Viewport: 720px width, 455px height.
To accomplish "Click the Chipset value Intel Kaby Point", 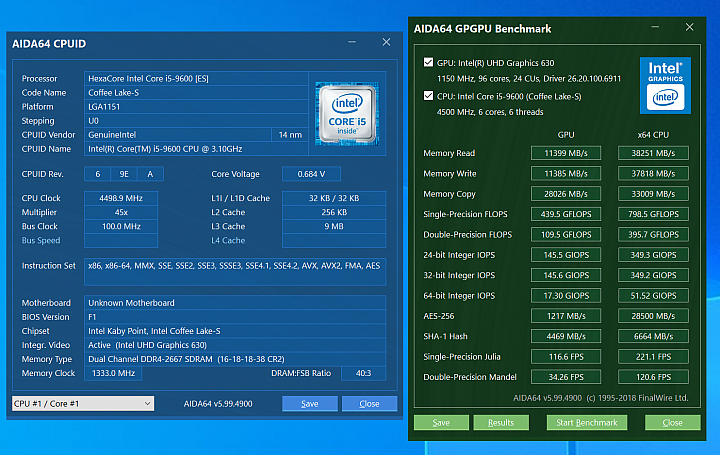I will [235, 331].
